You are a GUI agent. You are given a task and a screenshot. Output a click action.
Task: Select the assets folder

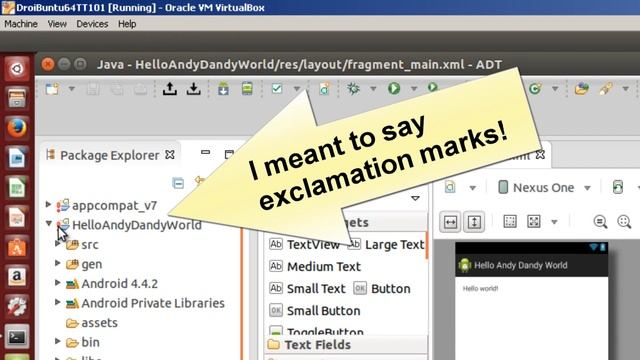tap(92, 323)
